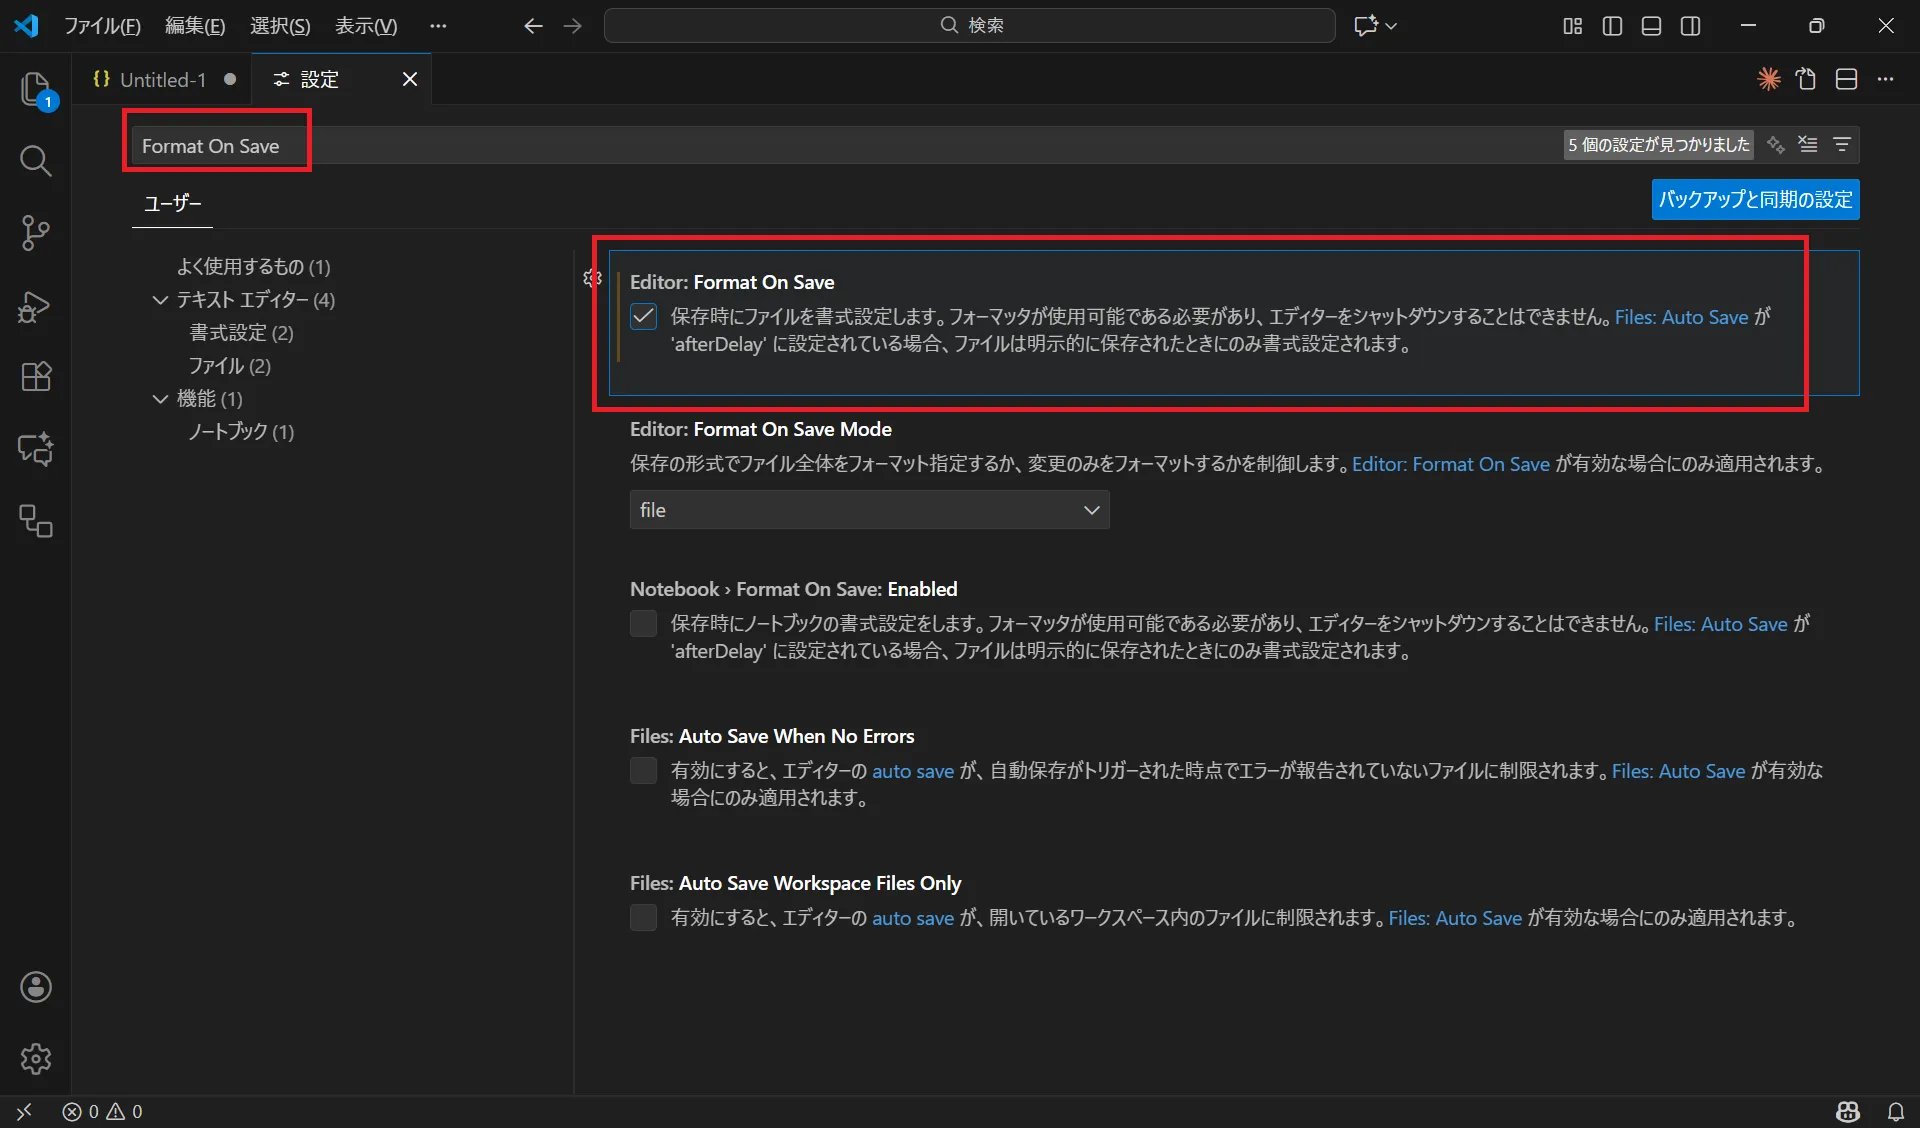Click the Manage gear icon at bottom left

[36, 1059]
